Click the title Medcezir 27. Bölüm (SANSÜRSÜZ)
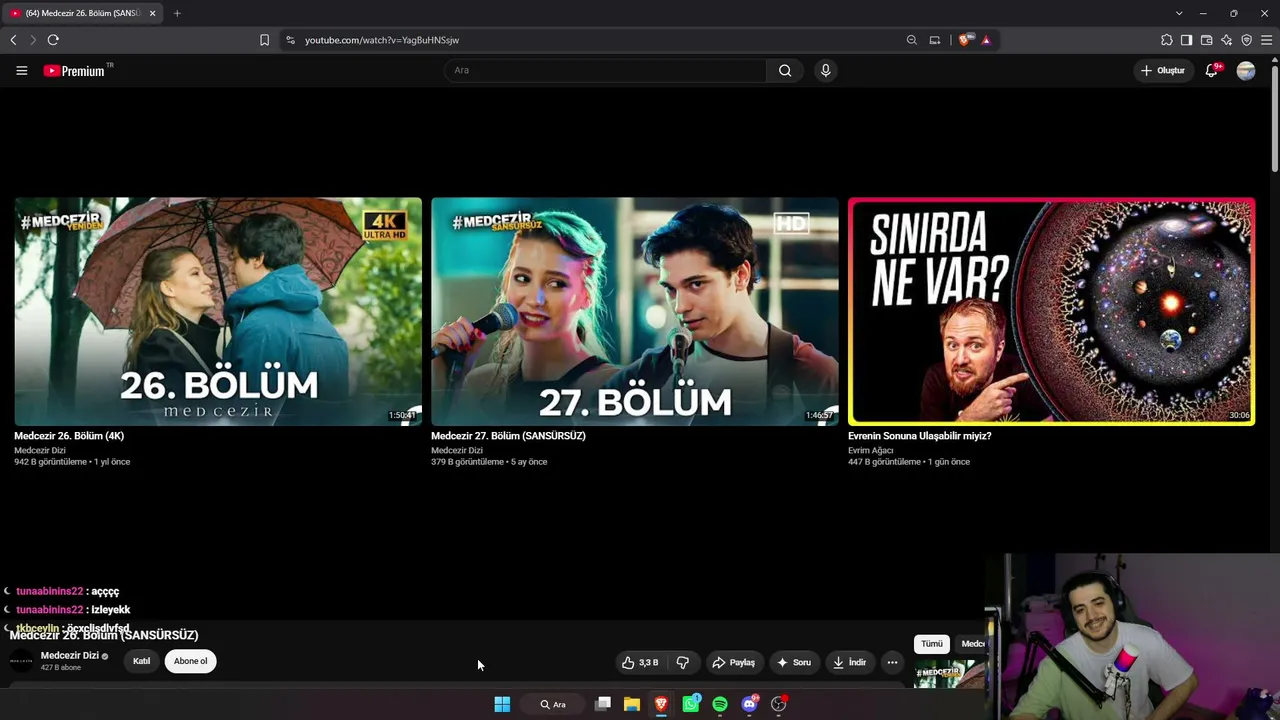This screenshot has width=1280, height=720. [x=508, y=436]
